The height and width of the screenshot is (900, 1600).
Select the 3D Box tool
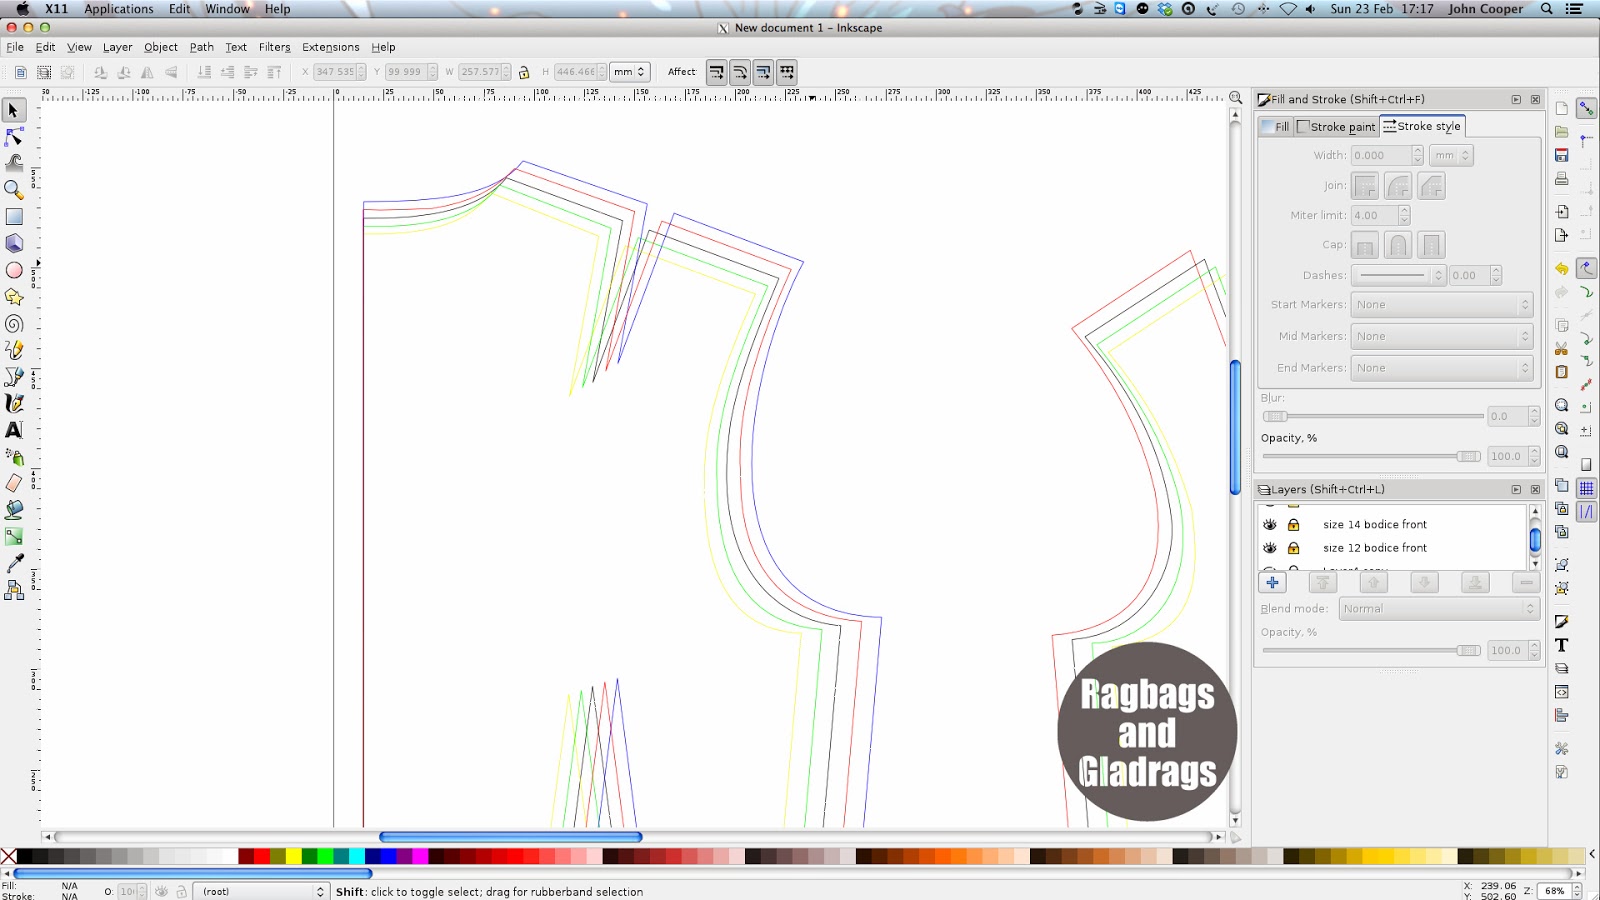tap(14, 243)
